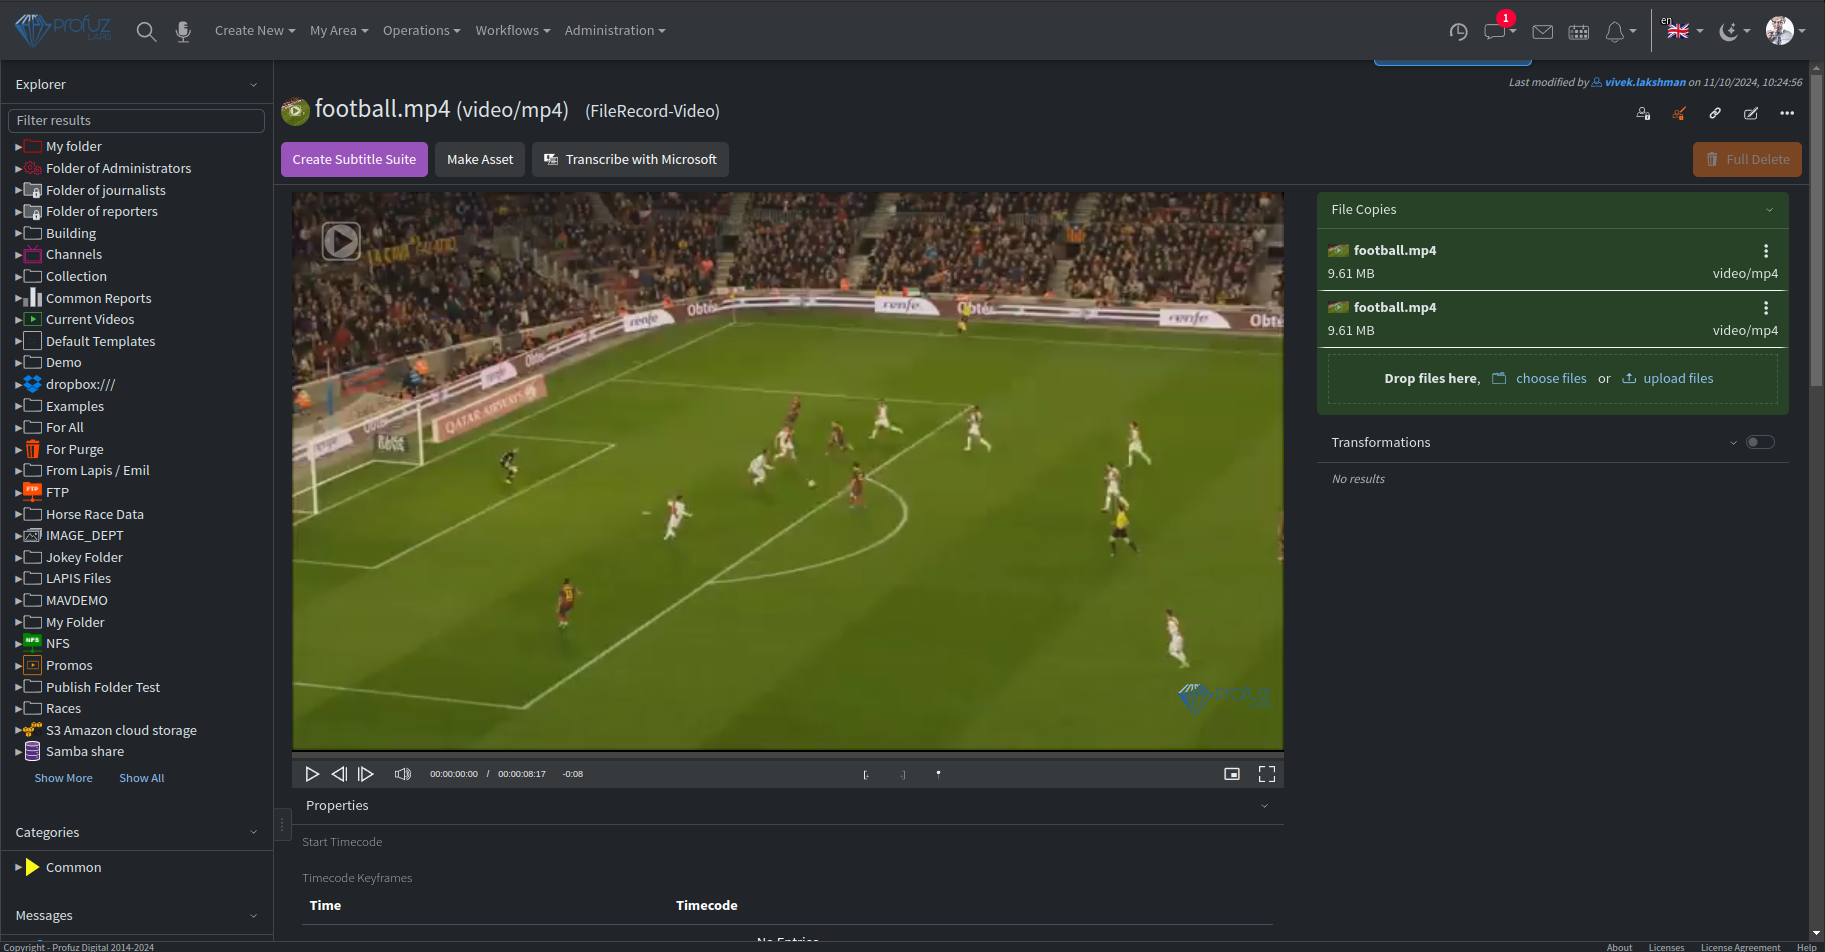Screen dimensions: 1825x952
Task: Step forward one frame in the player
Action: coord(366,774)
